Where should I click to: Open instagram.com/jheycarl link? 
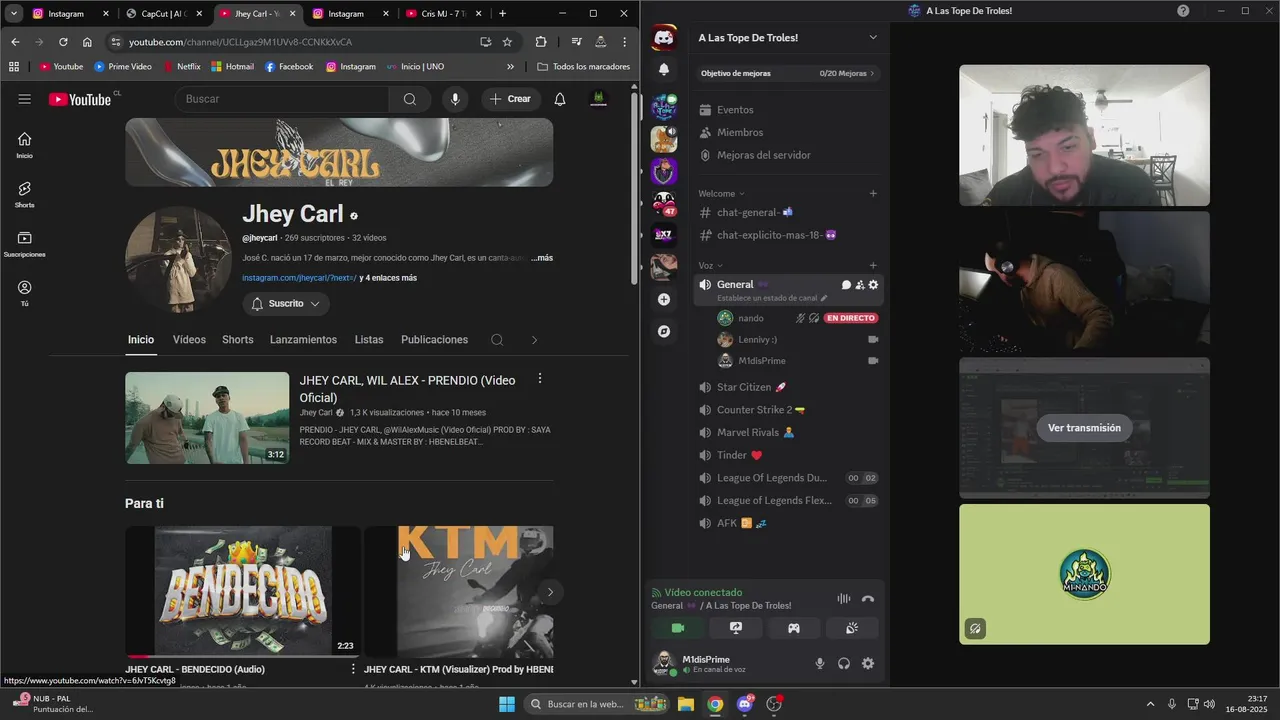point(299,278)
